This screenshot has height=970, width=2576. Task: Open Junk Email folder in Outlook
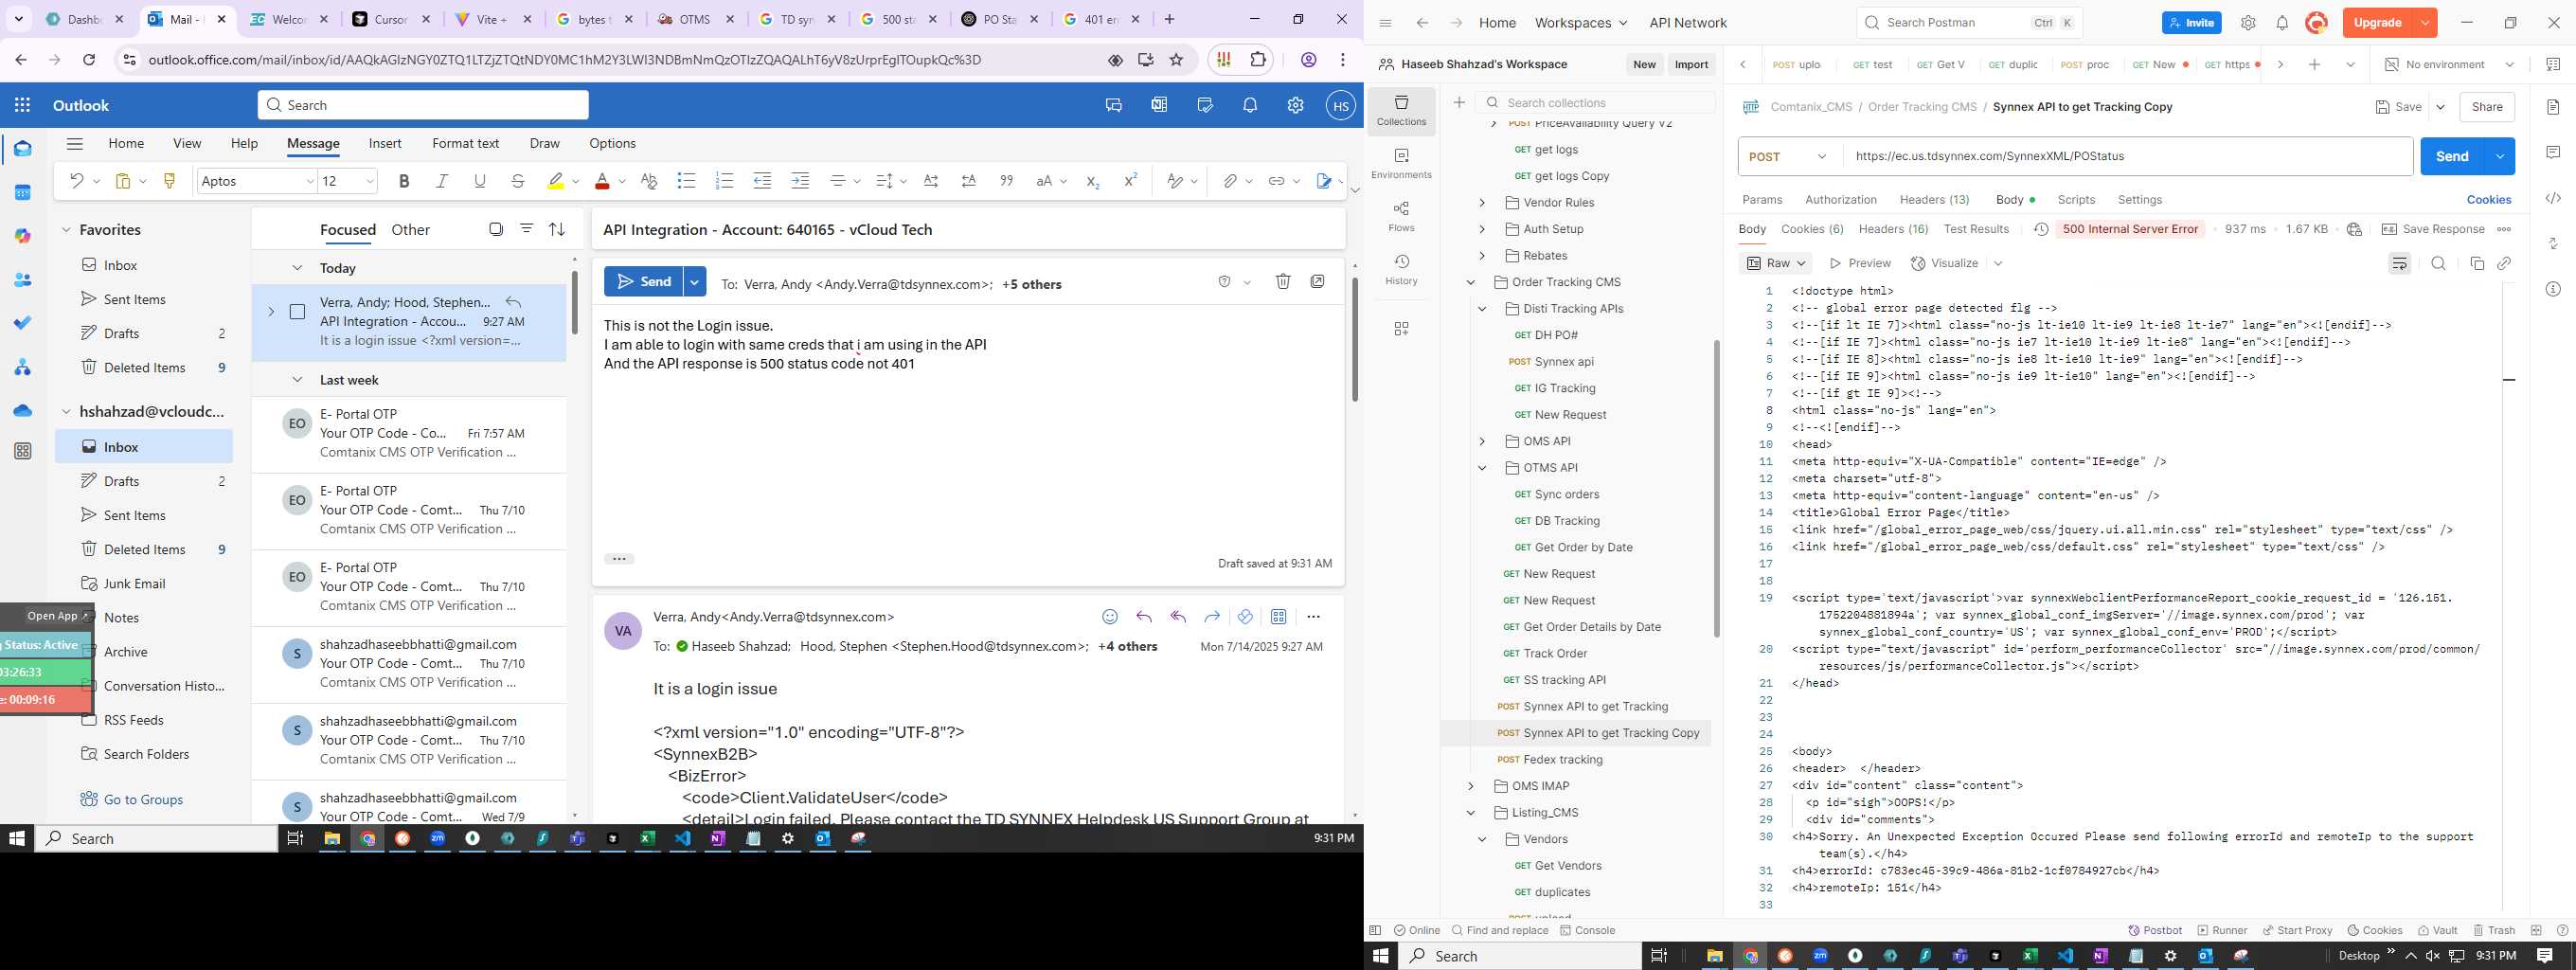coord(134,583)
